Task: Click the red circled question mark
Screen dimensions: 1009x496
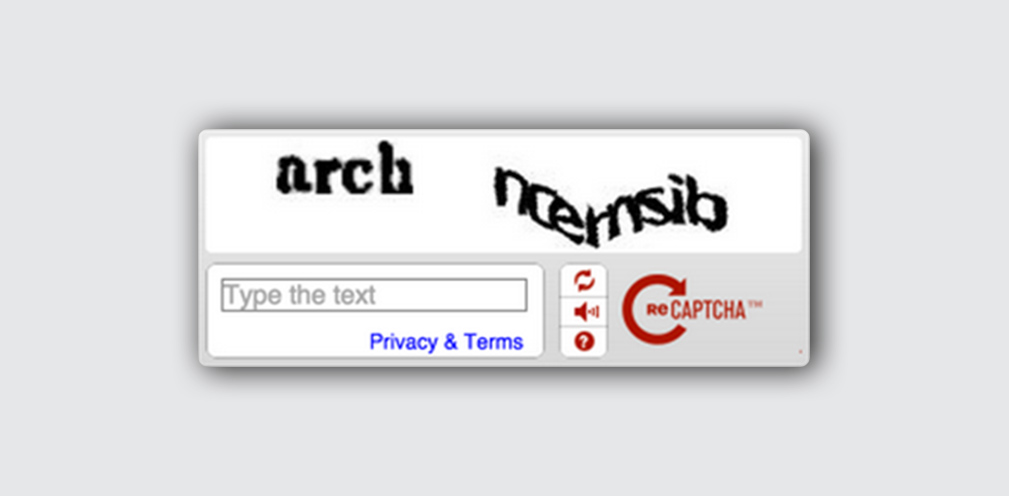Action: pyautogui.click(x=584, y=342)
